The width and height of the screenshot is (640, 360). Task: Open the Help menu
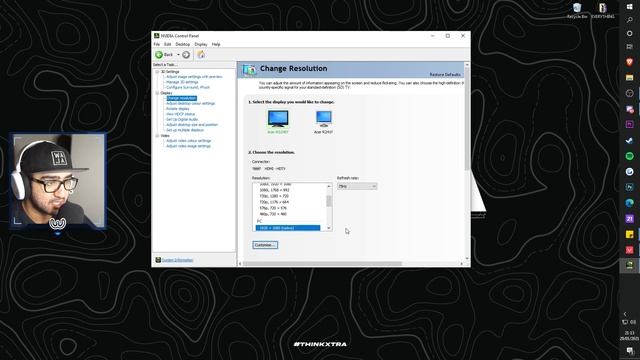click(216, 44)
